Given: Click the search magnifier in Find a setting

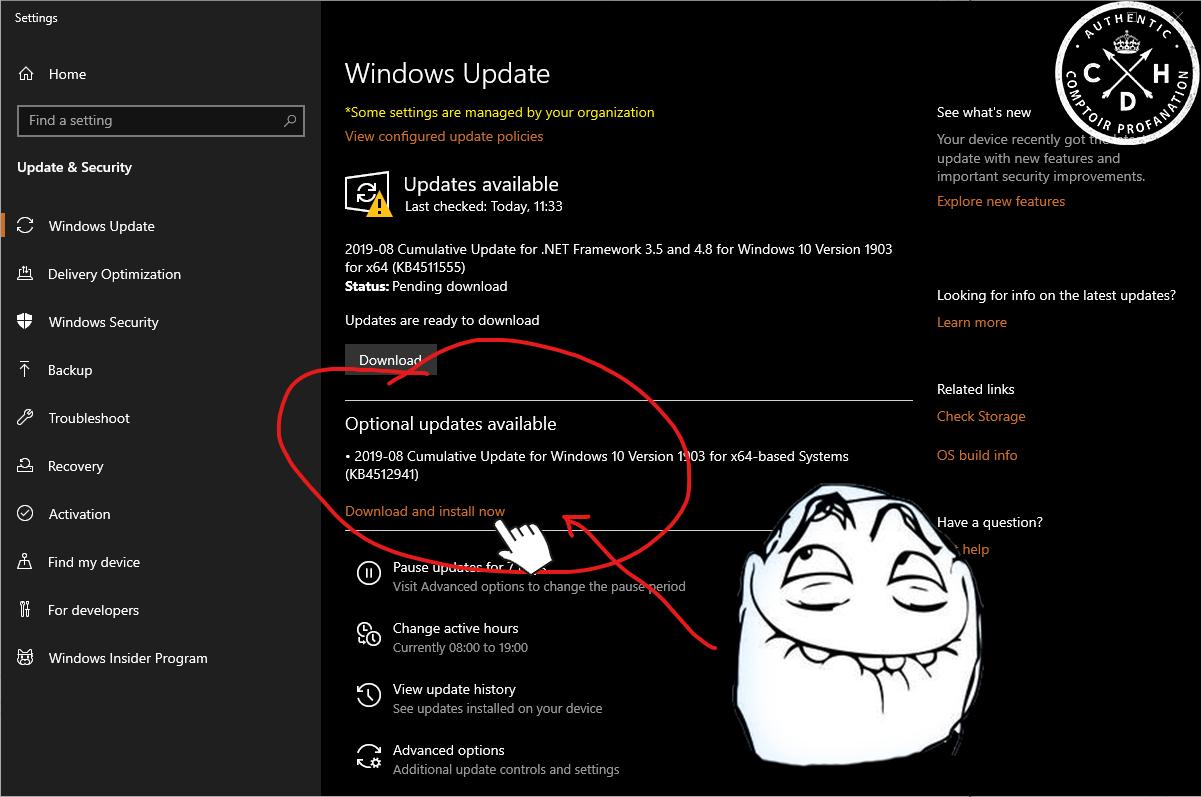Looking at the screenshot, I should pyautogui.click(x=290, y=121).
